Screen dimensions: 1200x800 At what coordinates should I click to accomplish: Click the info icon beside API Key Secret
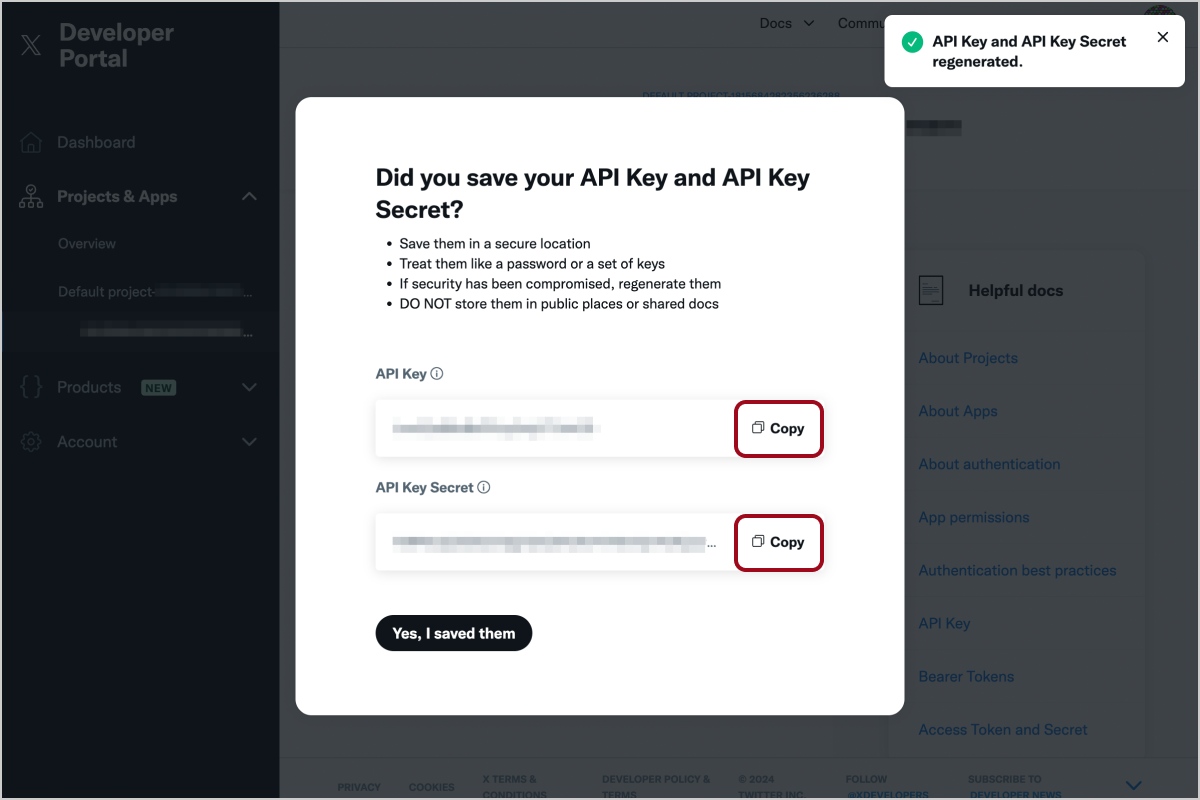click(x=484, y=488)
